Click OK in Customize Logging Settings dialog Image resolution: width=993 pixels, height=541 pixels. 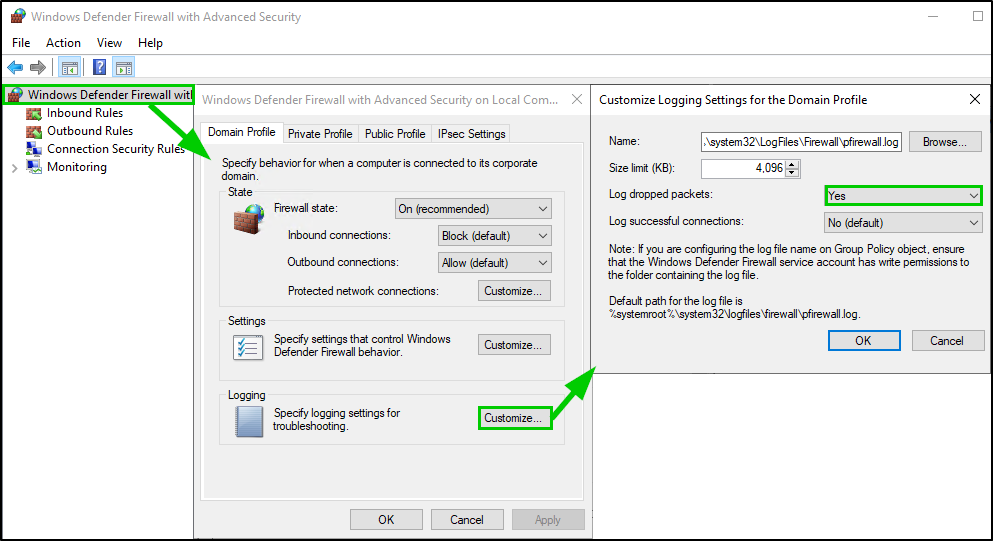tap(864, 340)
